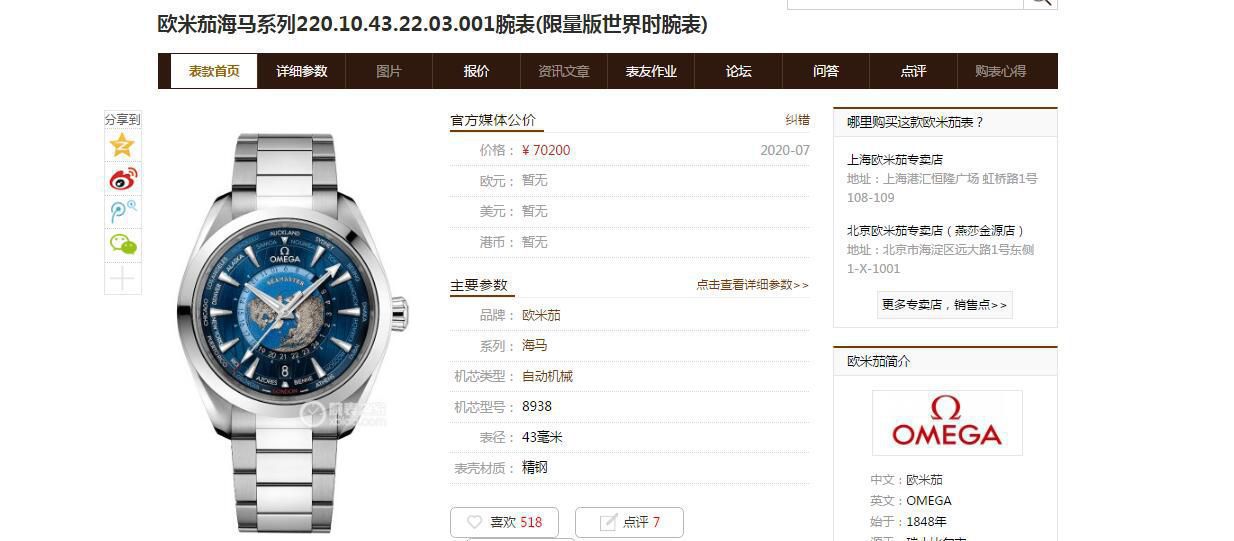
Task: Click the Tencent Weibo share icon
Action: click(123, 212)
